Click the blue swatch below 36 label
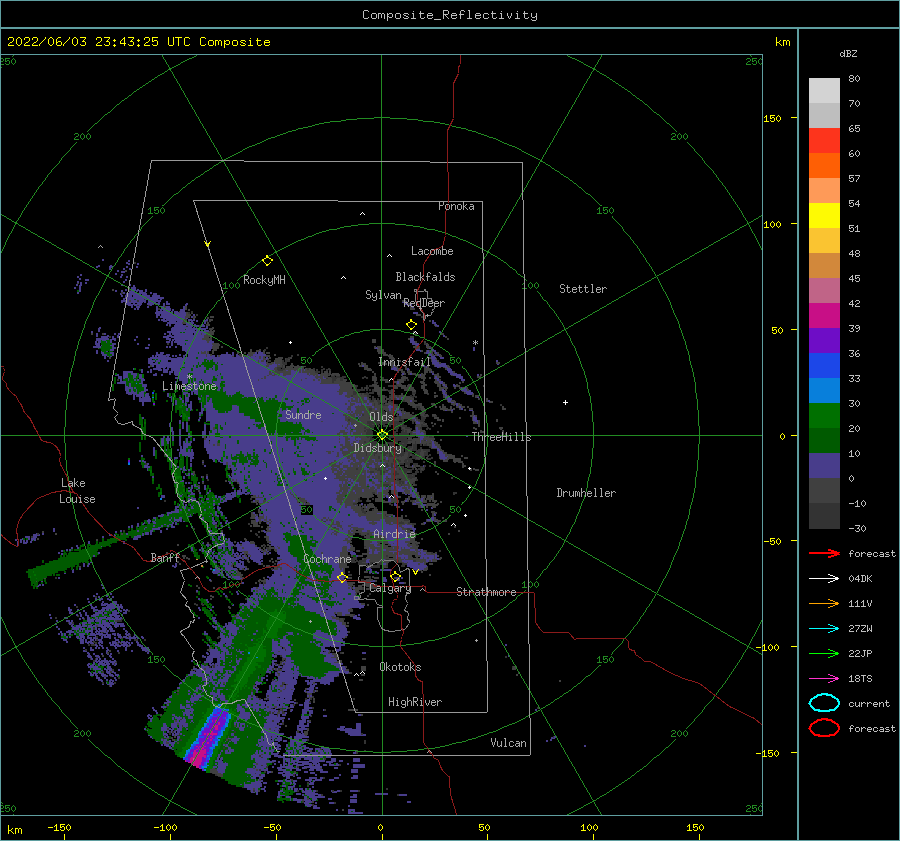The height and width of the screenshot is (841, 900). (824, 365)
